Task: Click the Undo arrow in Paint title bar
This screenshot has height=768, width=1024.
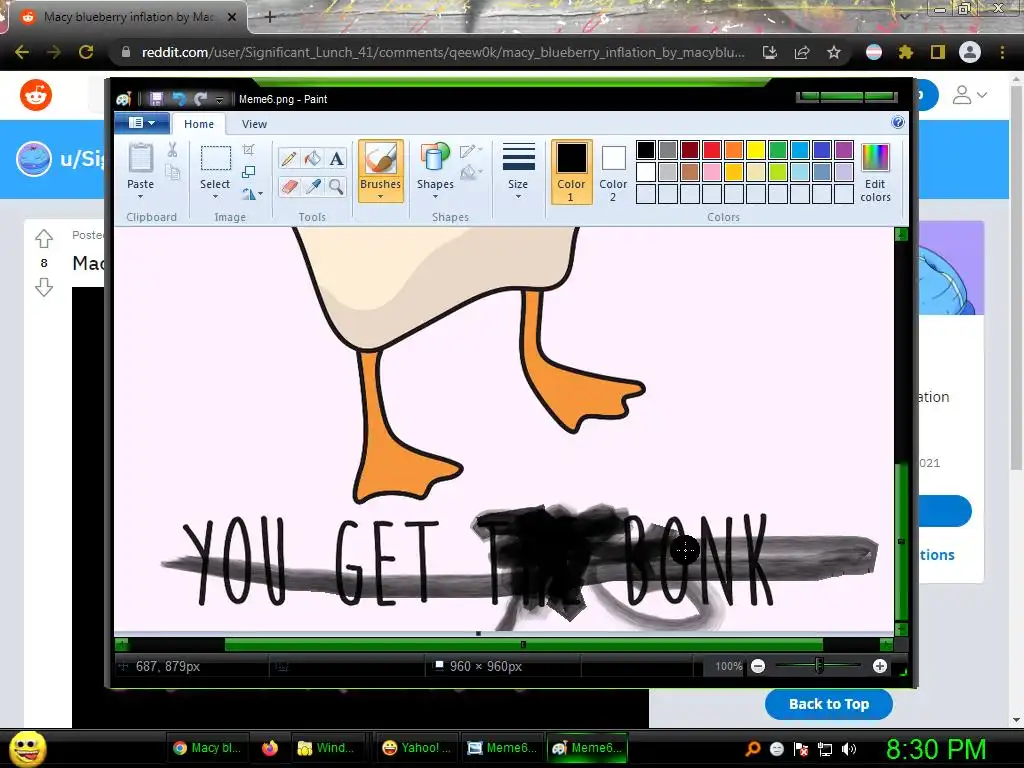Action: click(x=179, y=99)
